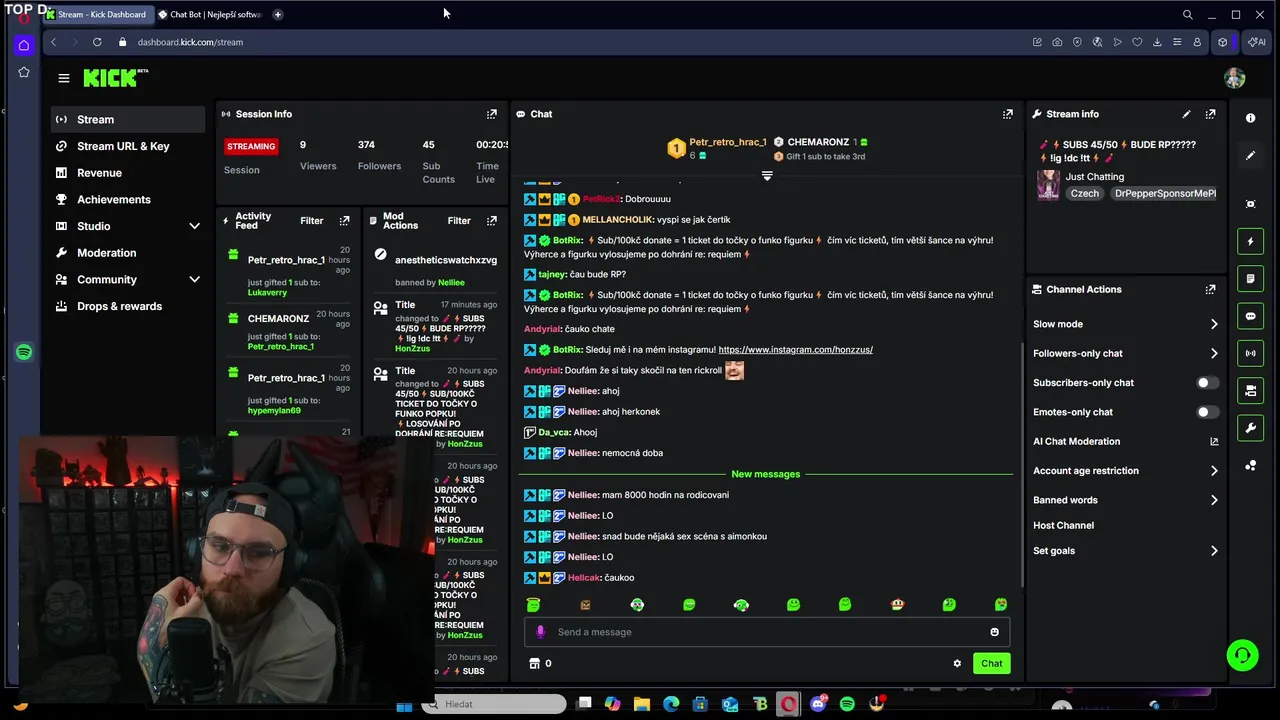Pop out the Chat panel
1280x720 pixels.
coord(1007,114)
